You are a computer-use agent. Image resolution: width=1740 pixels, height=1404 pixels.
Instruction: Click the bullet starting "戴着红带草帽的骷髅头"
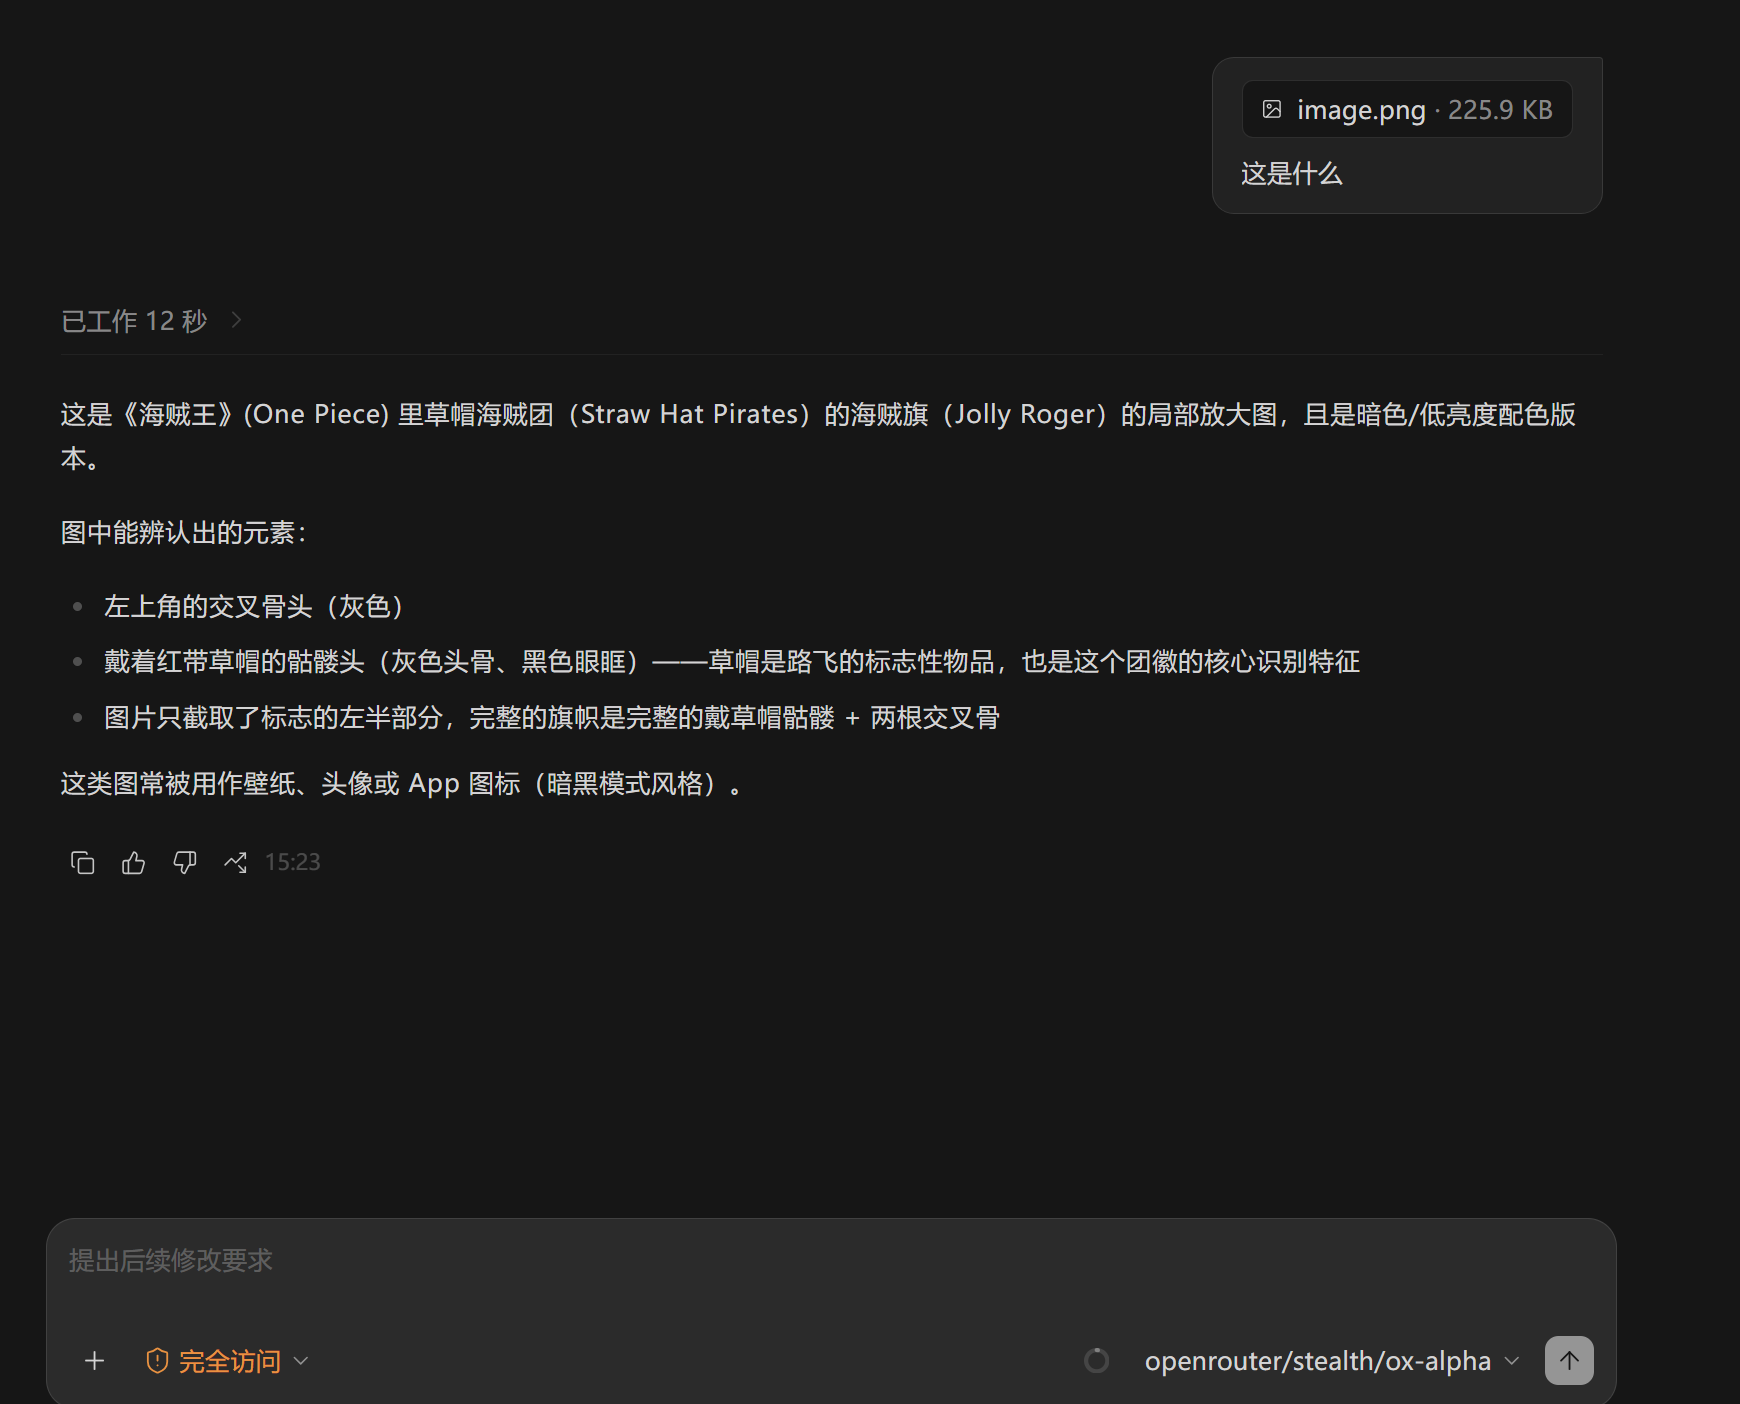click(x=732, y=662)
